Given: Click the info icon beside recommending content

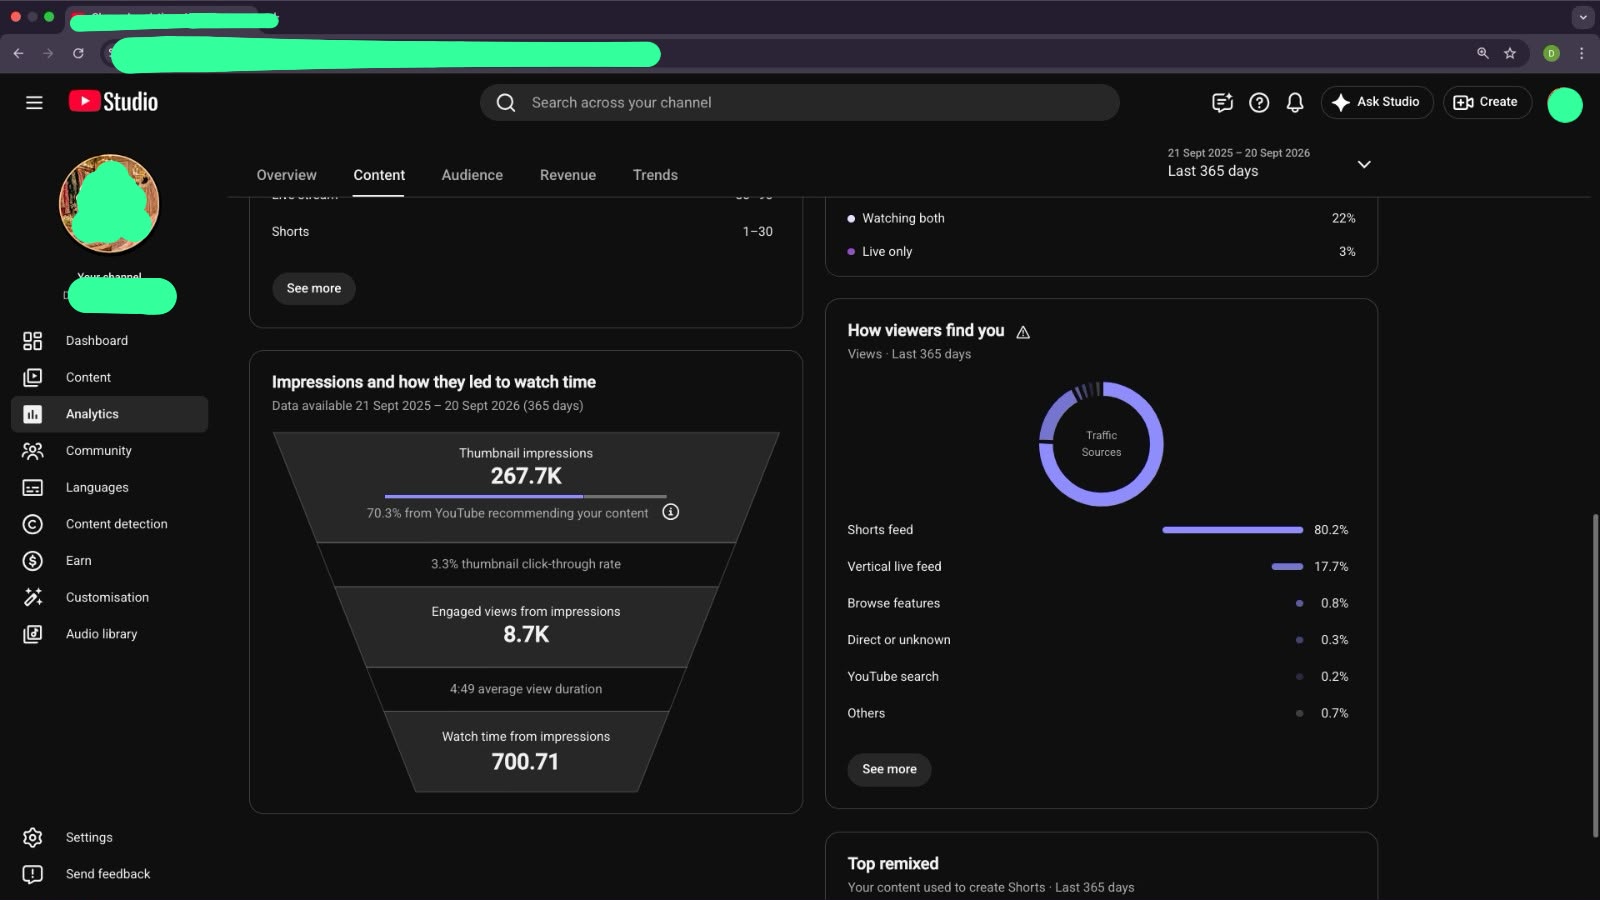Looking at the screenshot, I should (x=671, y=512).
